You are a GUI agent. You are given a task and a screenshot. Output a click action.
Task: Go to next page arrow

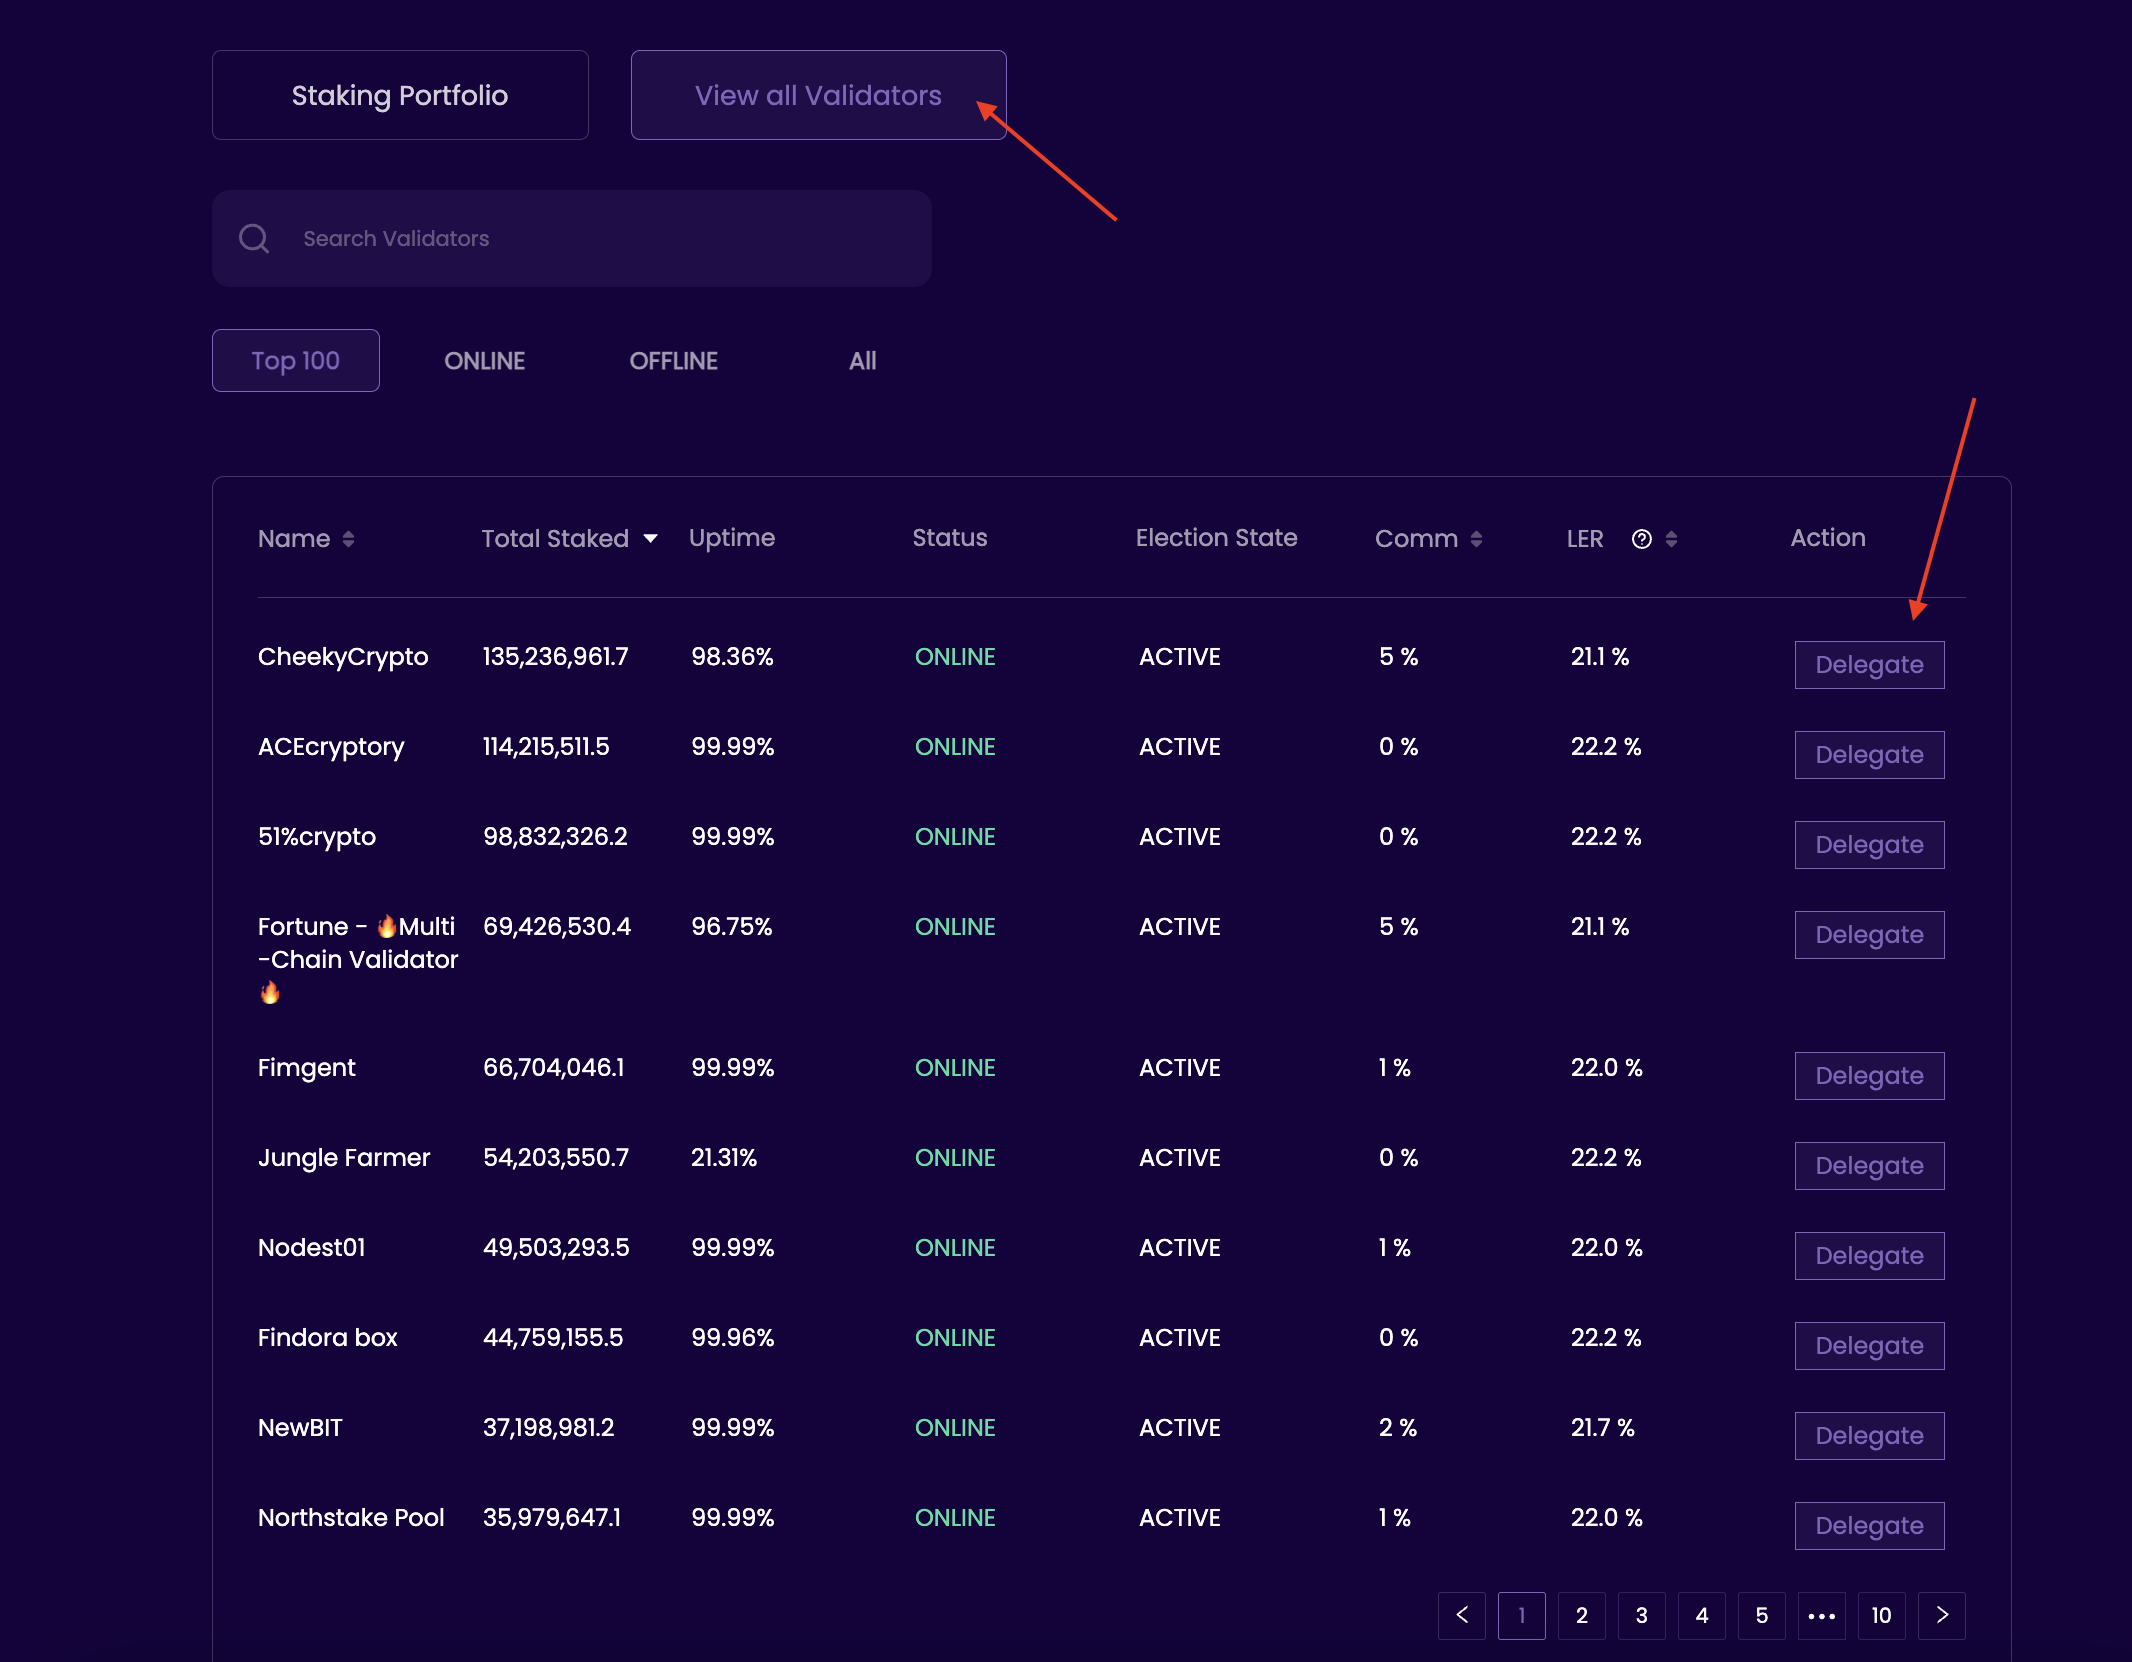(1941, 1615)
